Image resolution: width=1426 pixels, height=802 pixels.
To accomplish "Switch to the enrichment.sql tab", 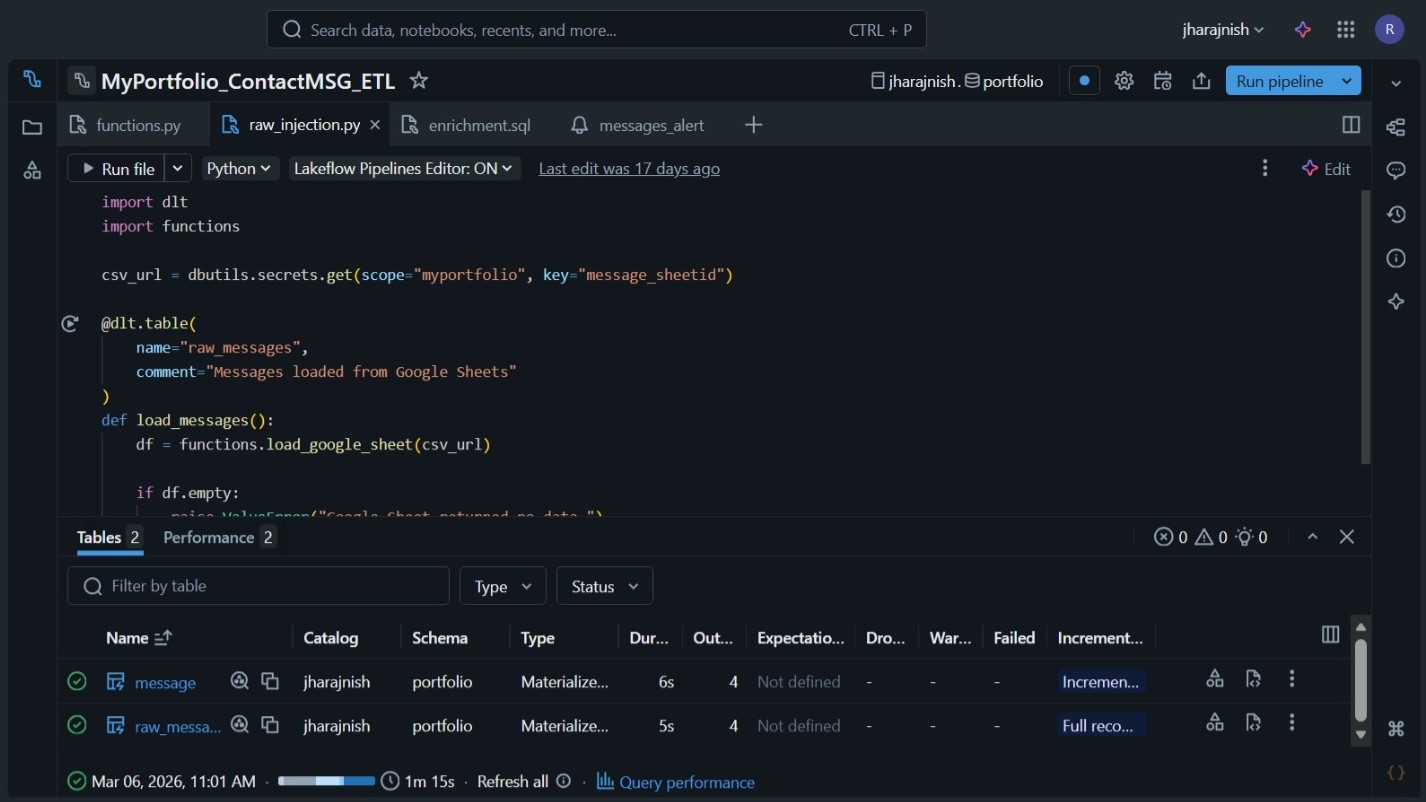I will (478, 125).
